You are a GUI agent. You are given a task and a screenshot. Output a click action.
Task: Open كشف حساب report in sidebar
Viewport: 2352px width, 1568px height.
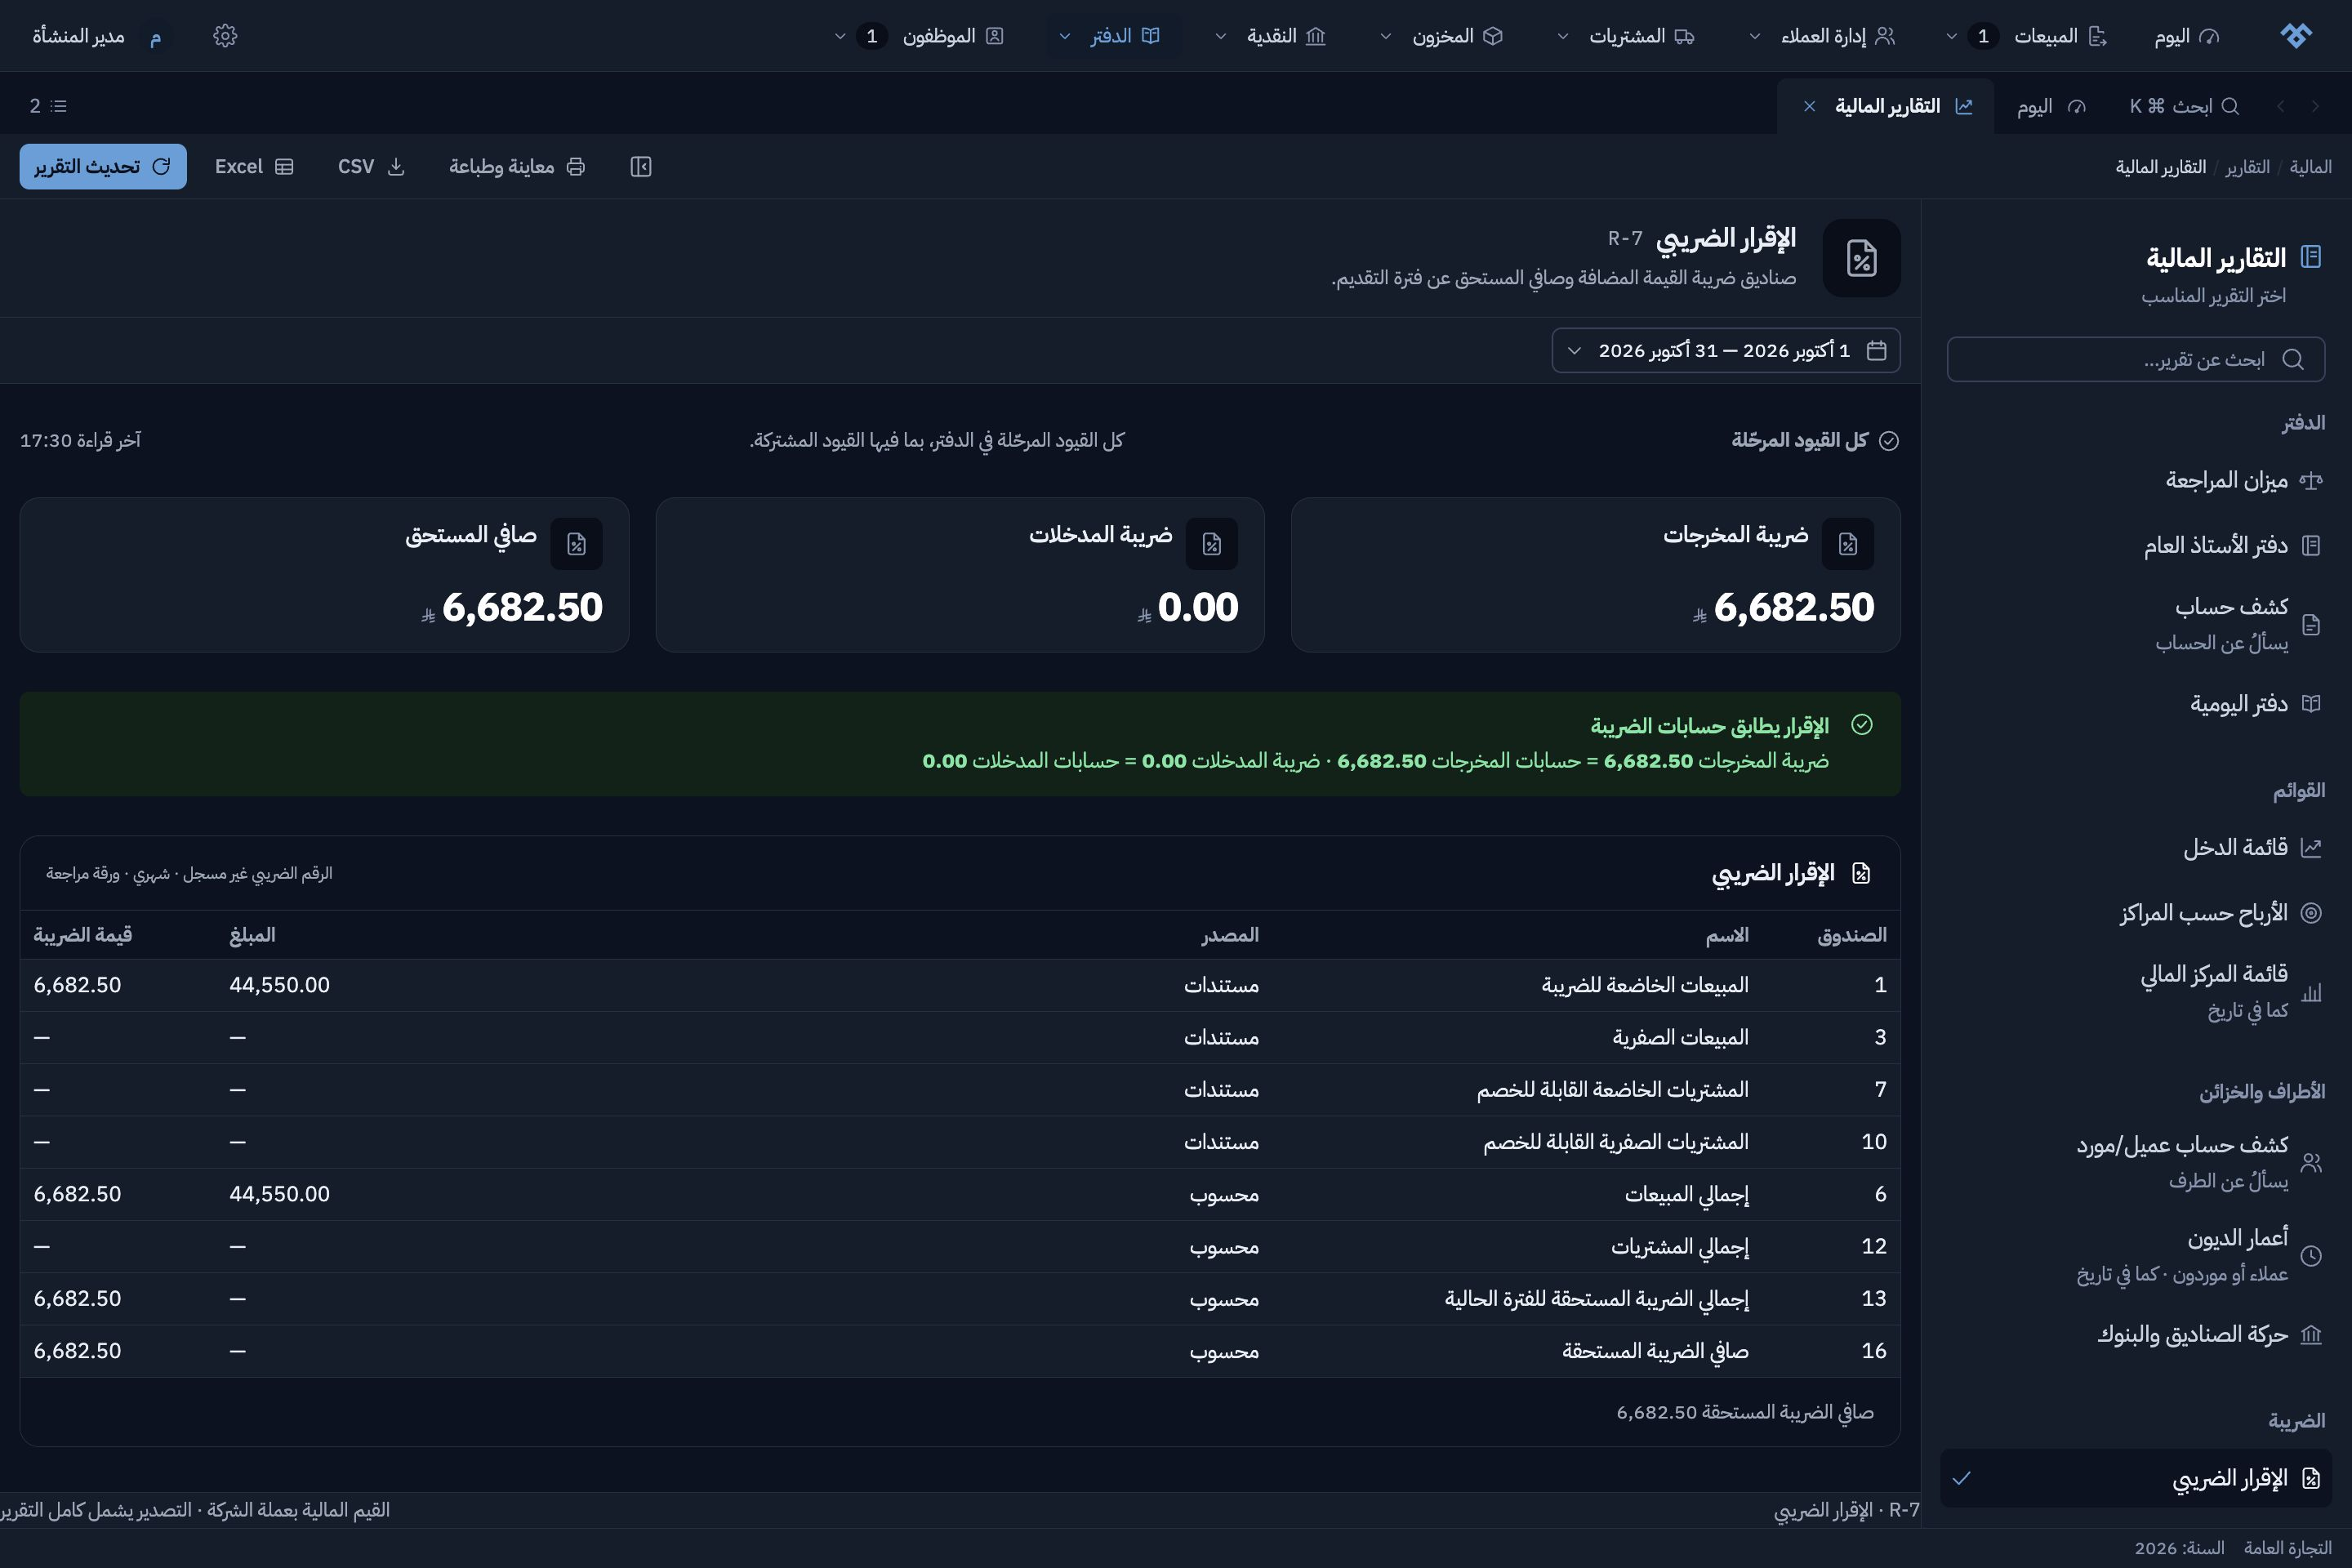coord(2136,625)
